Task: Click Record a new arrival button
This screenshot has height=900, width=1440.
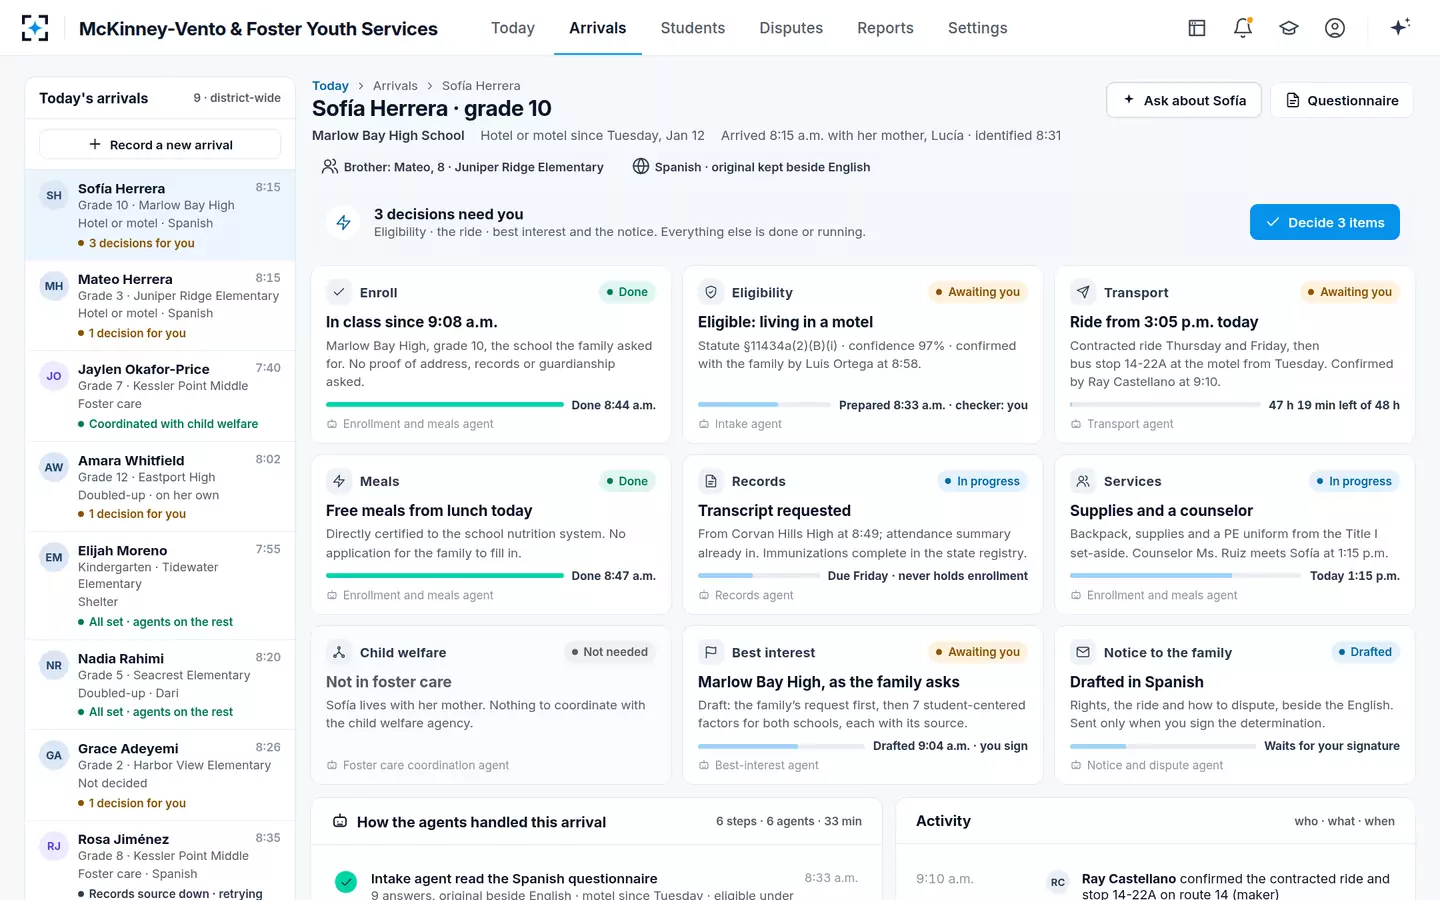Action: [x=160, y=144]
